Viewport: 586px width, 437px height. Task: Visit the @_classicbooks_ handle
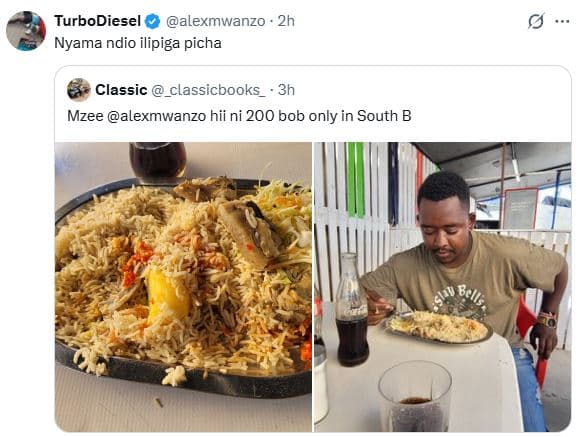coord(208,90)
